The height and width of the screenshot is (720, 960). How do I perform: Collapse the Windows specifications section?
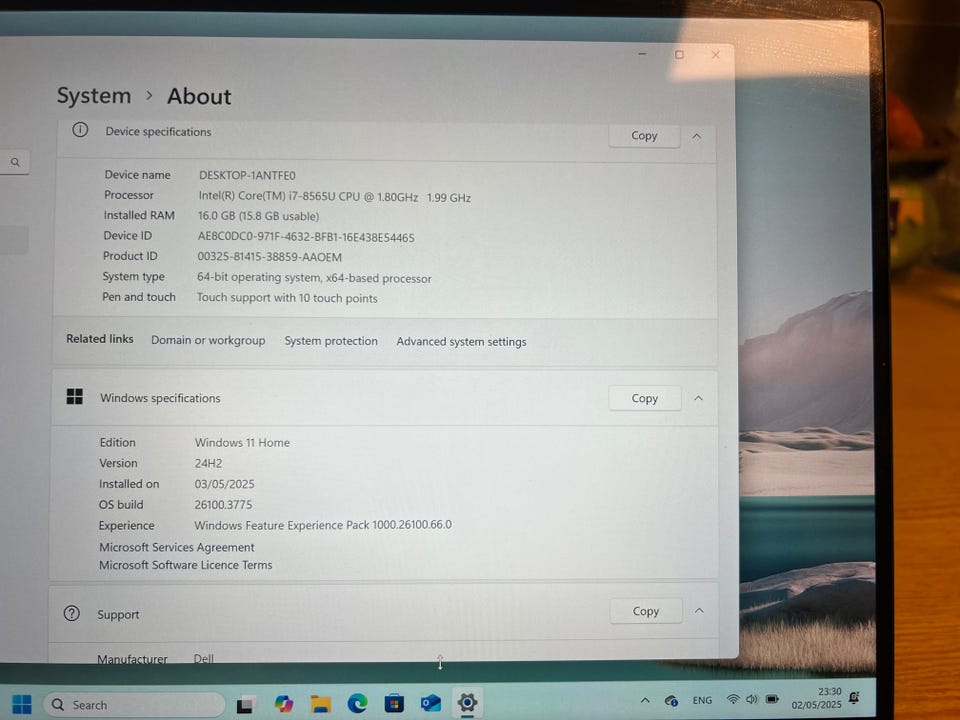pyautogui.click(x=698, y=399)
